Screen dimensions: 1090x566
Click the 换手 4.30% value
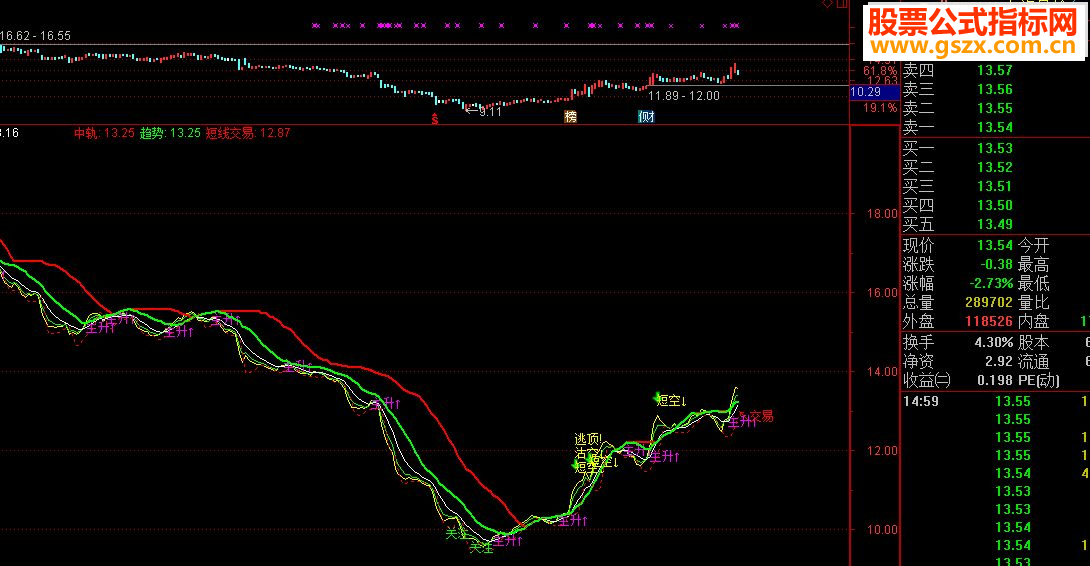[994, 342]
